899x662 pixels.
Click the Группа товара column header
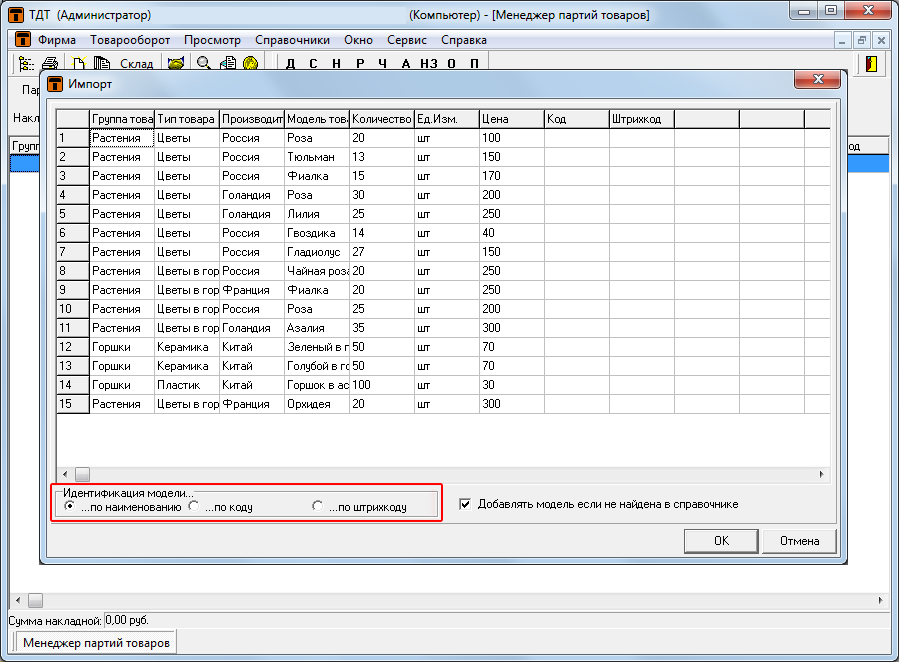122,119
